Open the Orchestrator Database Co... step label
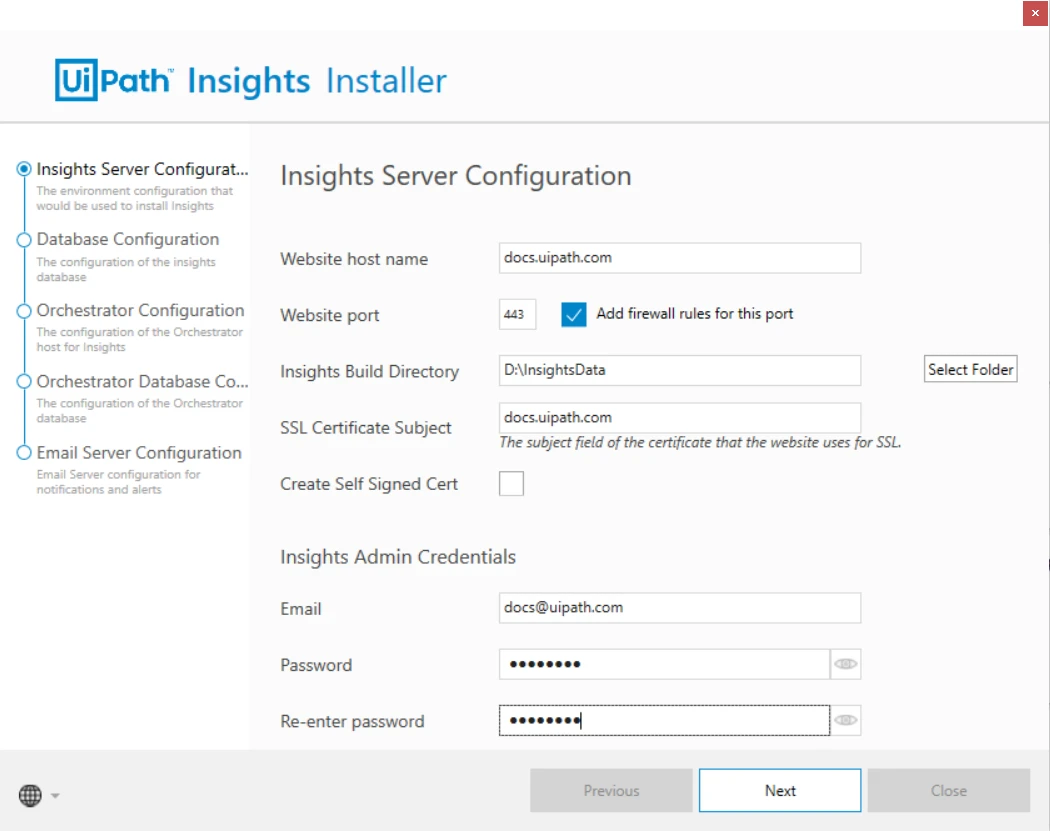 (x=143, y=381)
